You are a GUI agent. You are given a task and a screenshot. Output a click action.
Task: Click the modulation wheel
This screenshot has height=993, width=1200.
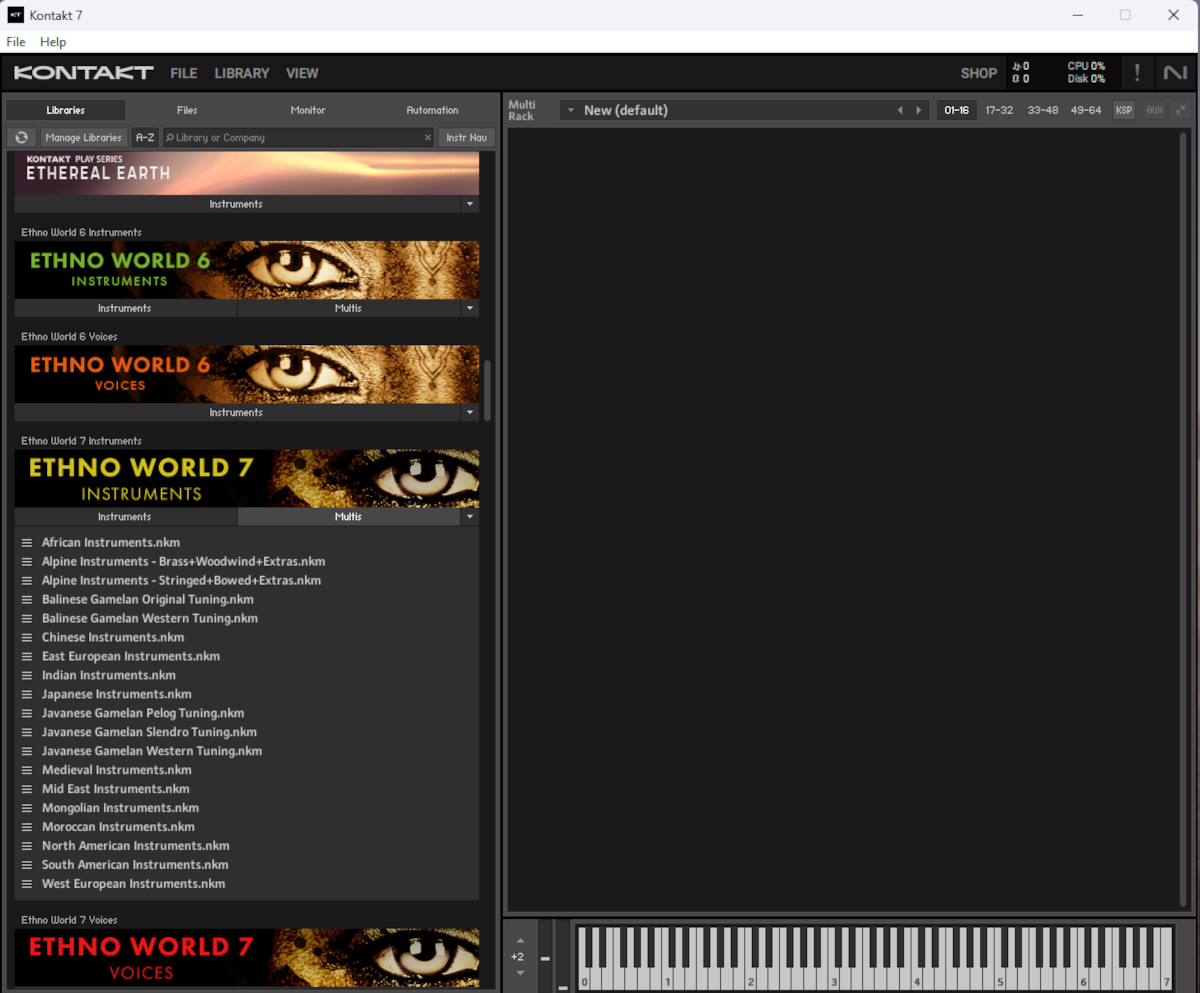[x=563, y=957]
